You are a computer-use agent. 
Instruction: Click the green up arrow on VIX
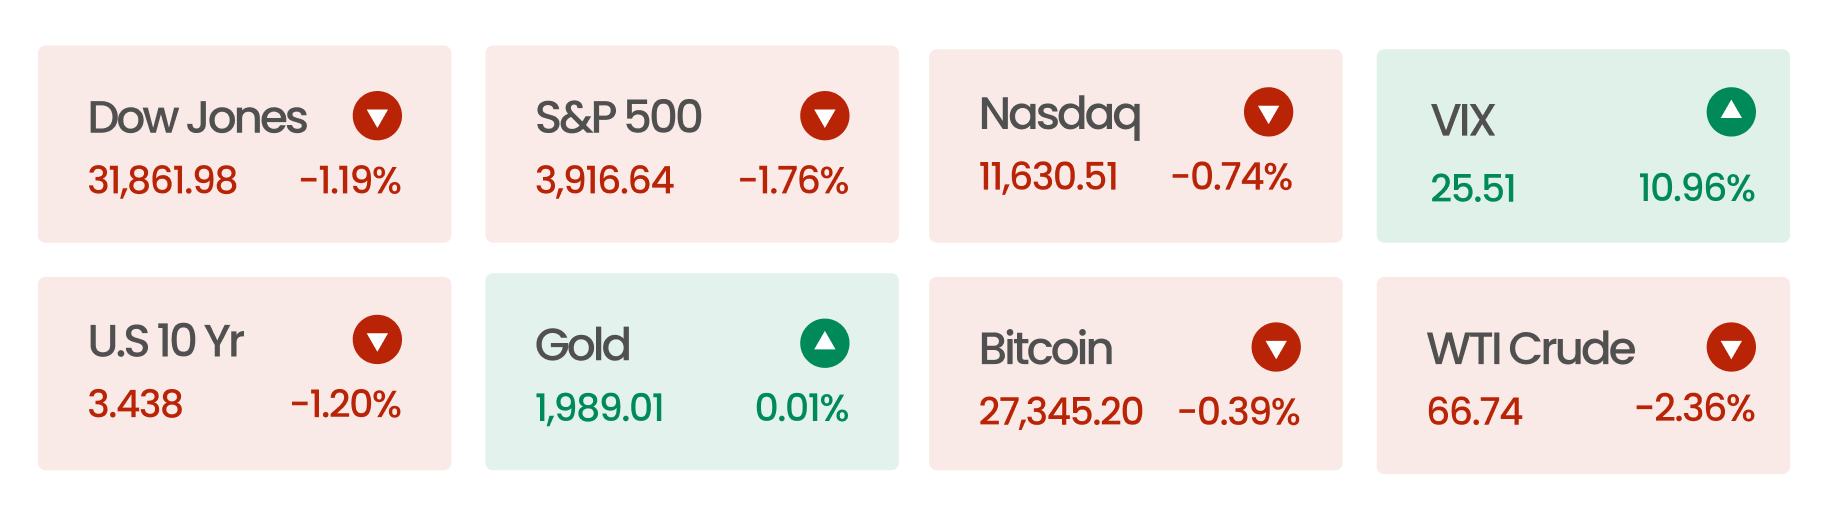(1731, 112)
